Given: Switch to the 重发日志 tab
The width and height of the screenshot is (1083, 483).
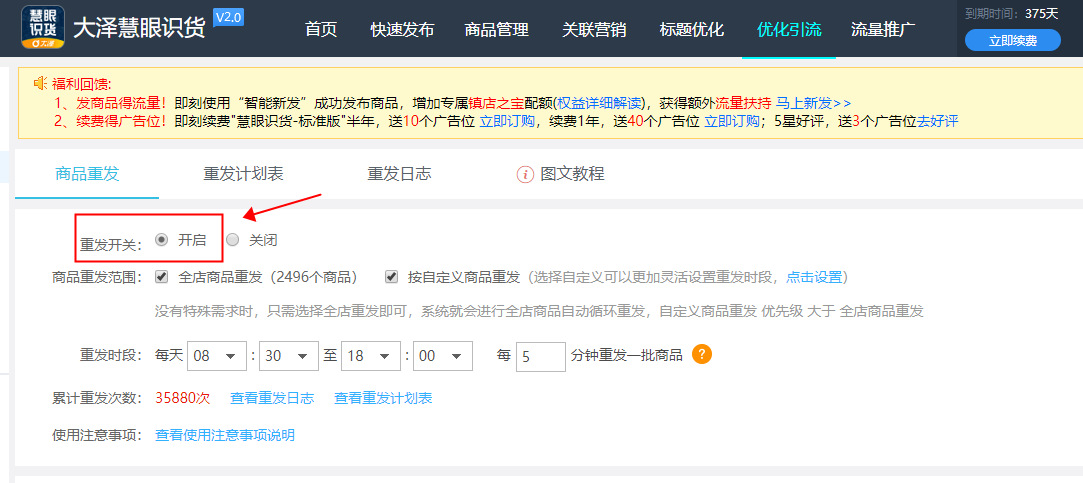Looking at the screenshot, I should point(399,174).
